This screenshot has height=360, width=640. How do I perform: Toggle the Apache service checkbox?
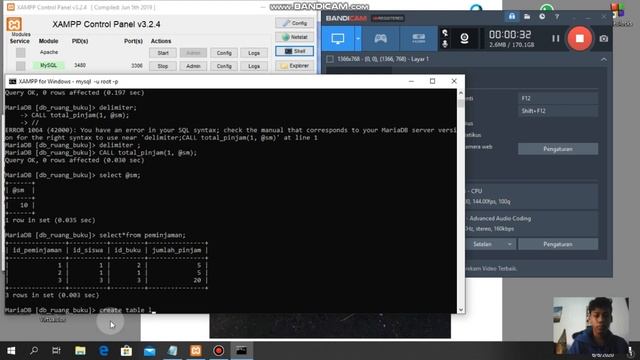(20, 53)
